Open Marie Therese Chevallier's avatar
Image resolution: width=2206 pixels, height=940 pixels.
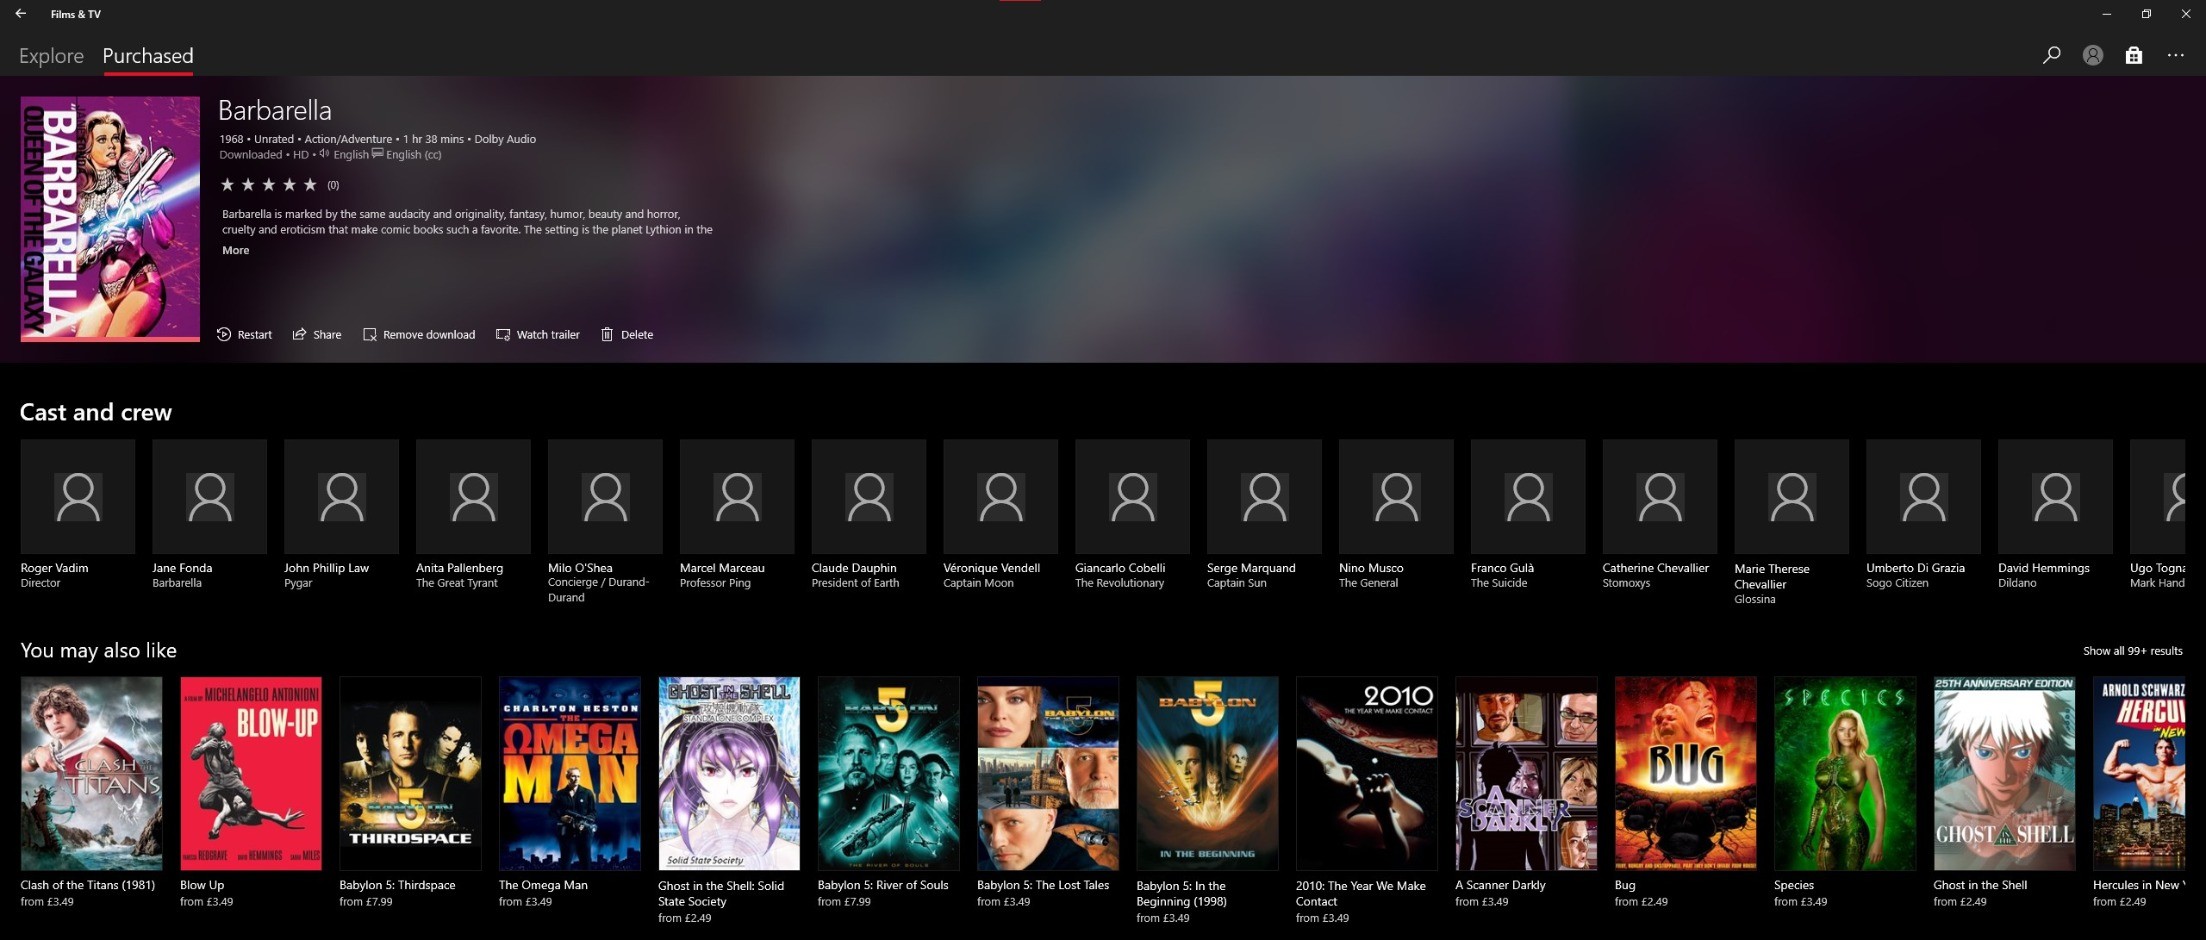tap(1792, 497)
